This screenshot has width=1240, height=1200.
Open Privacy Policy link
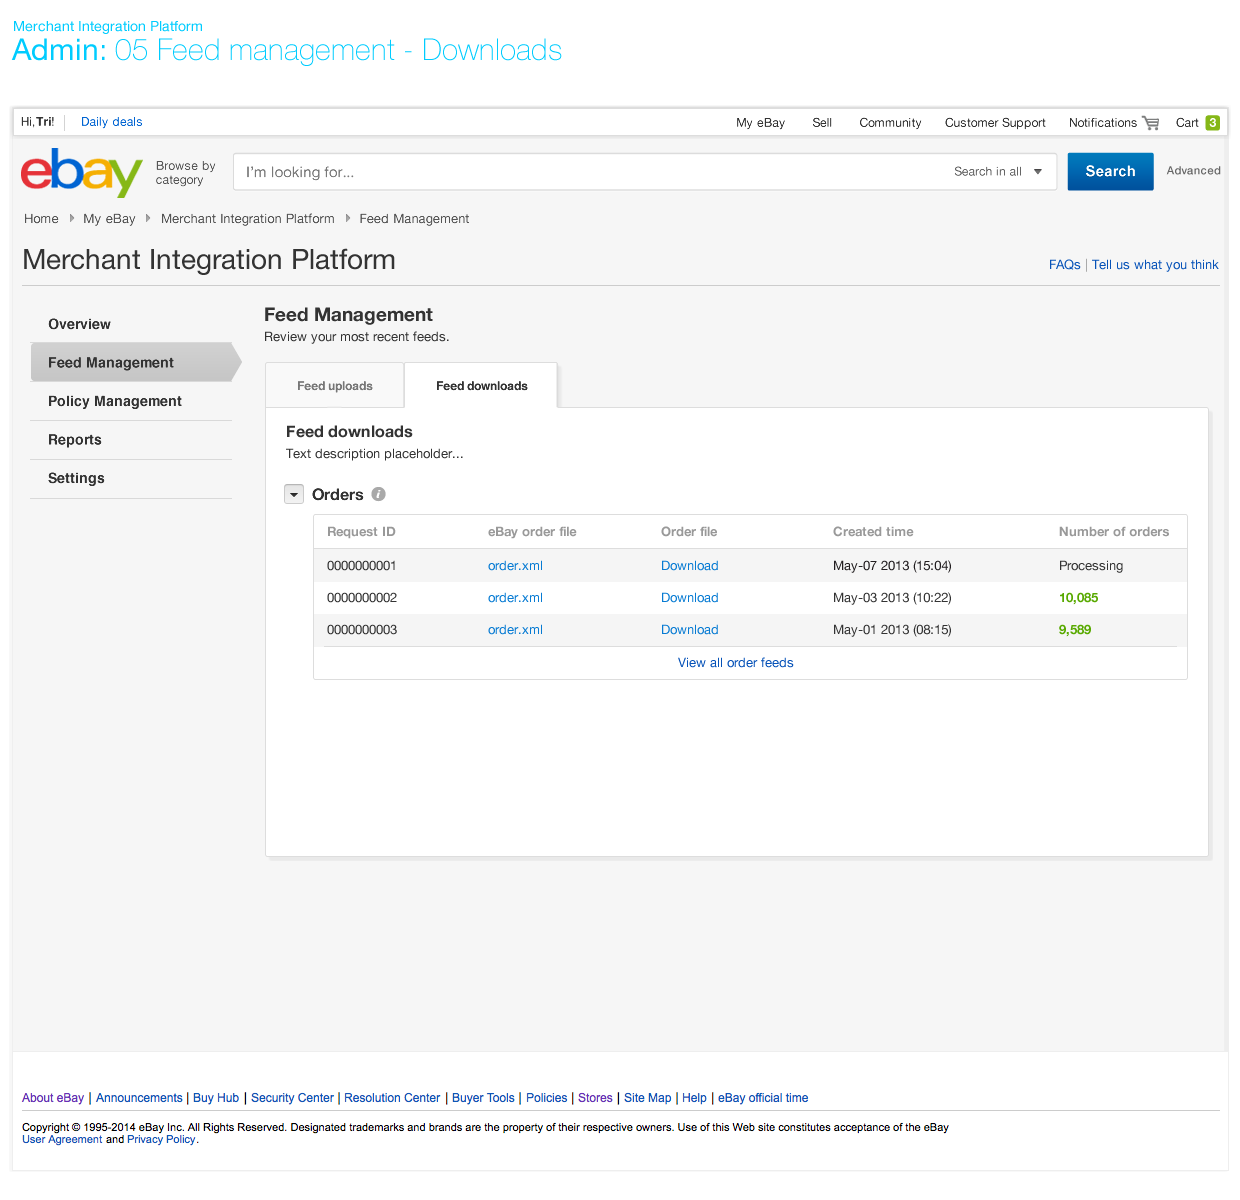[161, 1140]
